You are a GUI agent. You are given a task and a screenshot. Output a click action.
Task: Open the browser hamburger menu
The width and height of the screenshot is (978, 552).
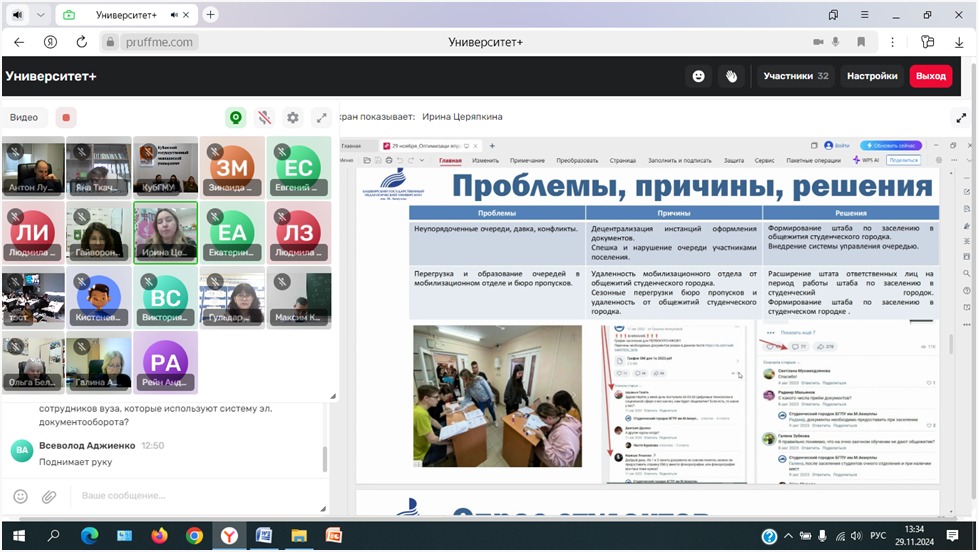coord(868,15)
